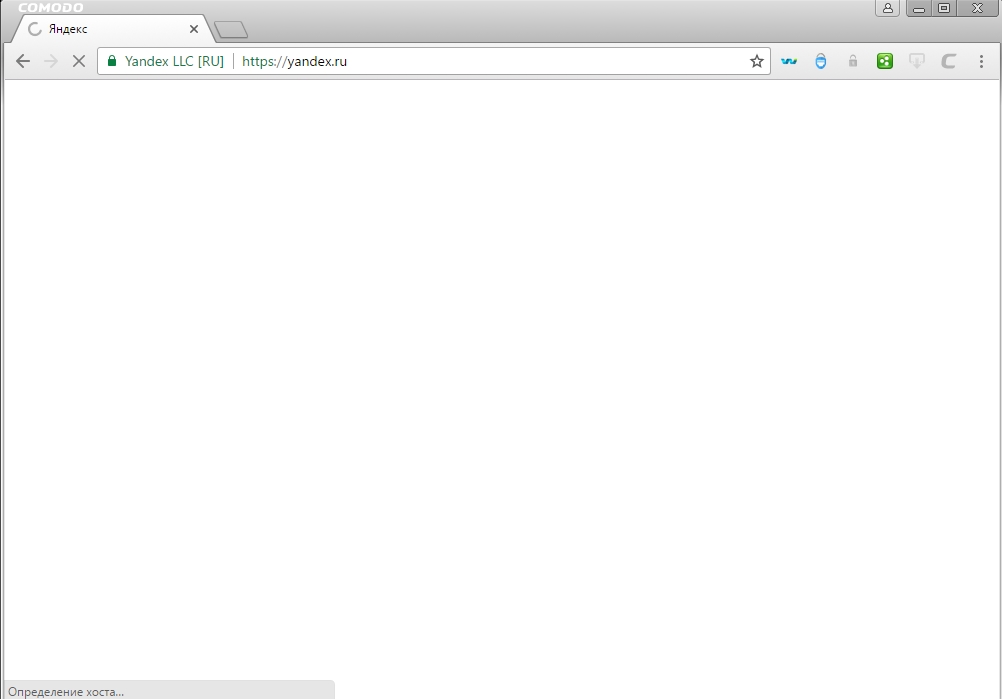The width and height of the screenshot is (1002, 699).
Task: Open the blue wave extension icon
Action: point(789,61)
